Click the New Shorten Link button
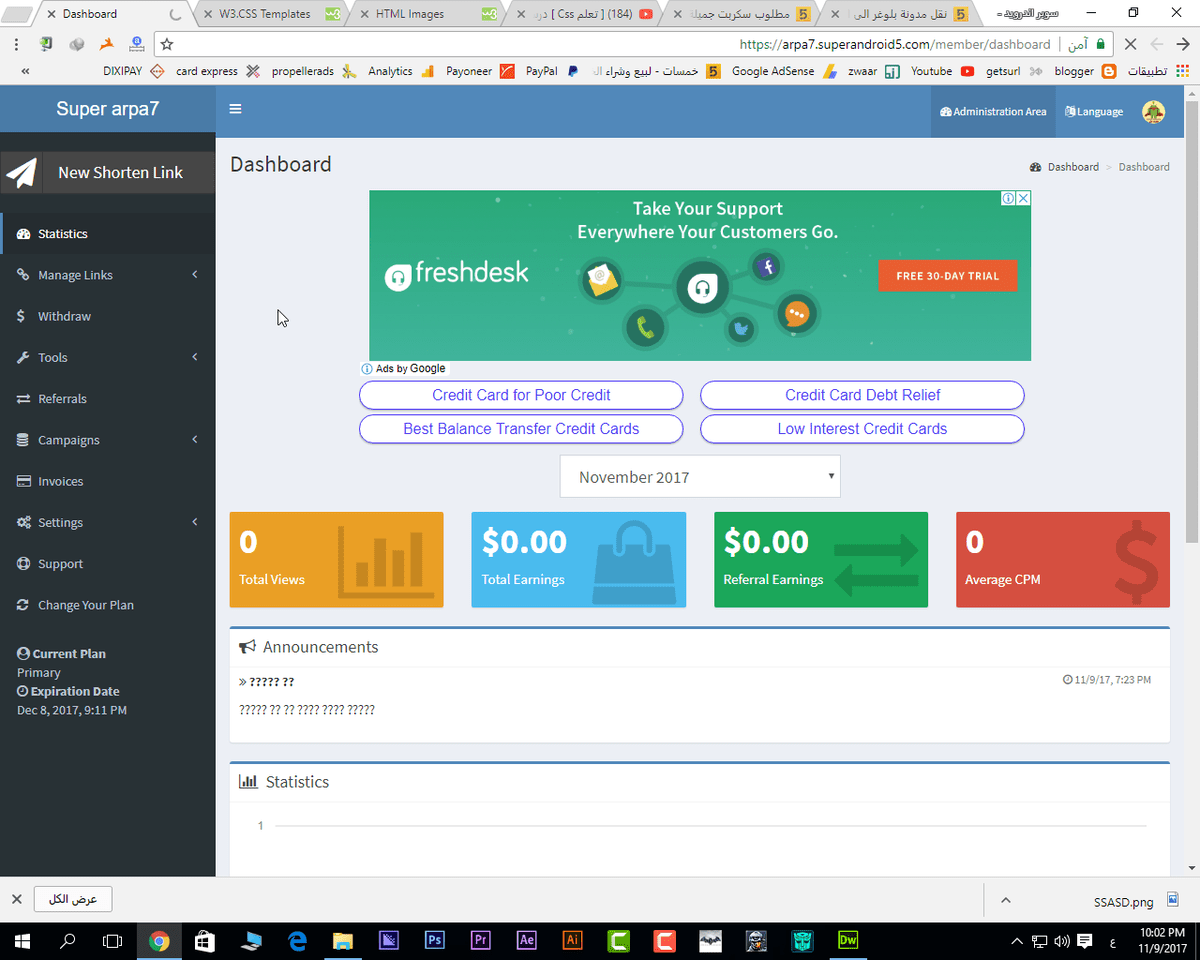 [108, 172]
